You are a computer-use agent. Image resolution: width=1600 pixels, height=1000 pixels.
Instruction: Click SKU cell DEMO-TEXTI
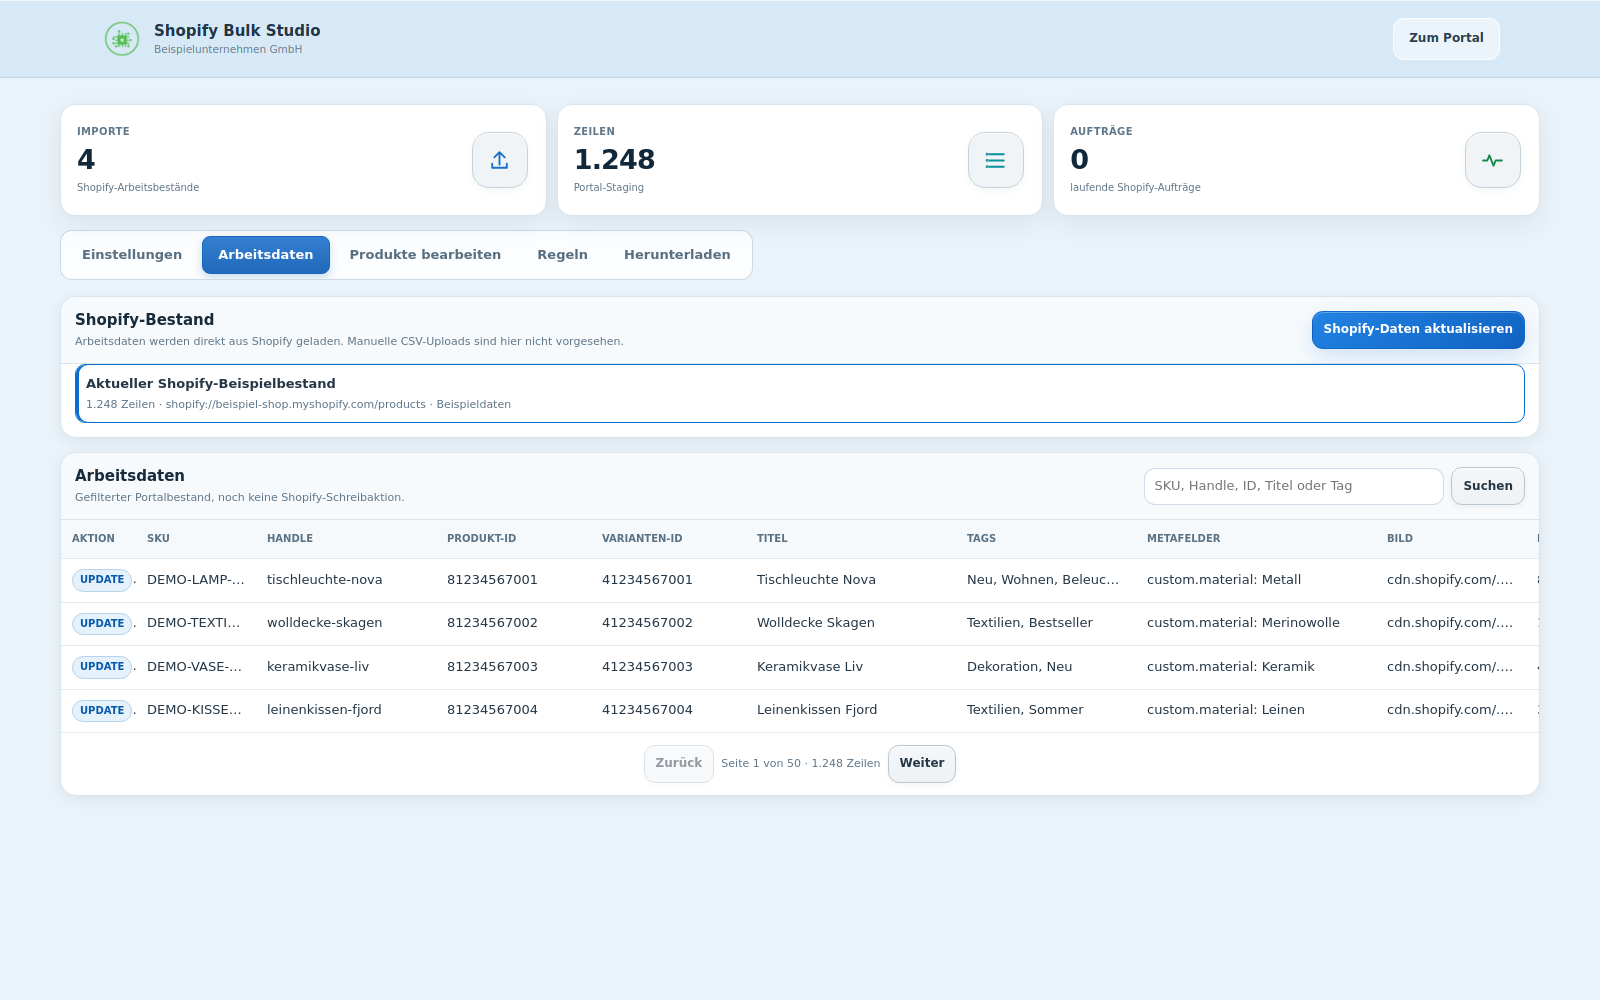tap(194, 623)
